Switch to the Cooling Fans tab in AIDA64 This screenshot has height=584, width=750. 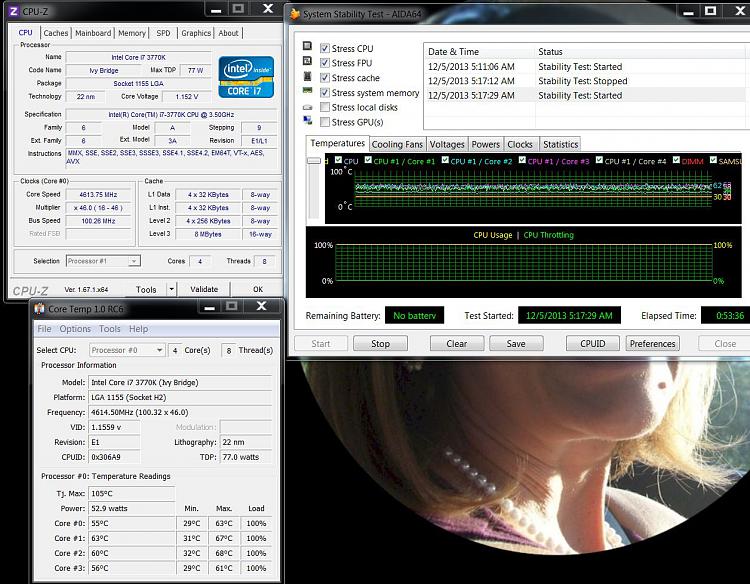pyautogui.click(x=397, y=144)
